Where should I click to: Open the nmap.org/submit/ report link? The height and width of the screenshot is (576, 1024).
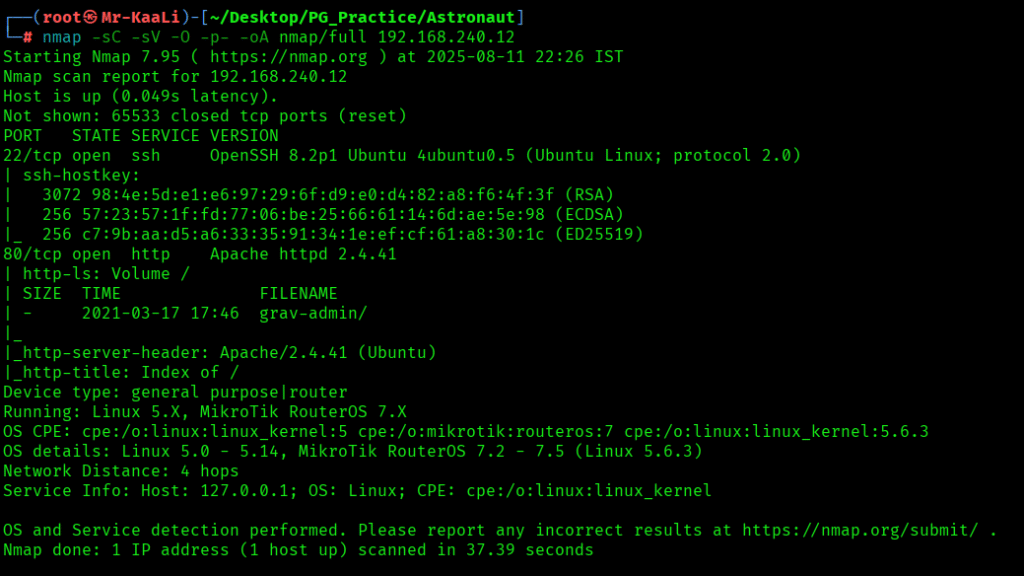(860, 530)
